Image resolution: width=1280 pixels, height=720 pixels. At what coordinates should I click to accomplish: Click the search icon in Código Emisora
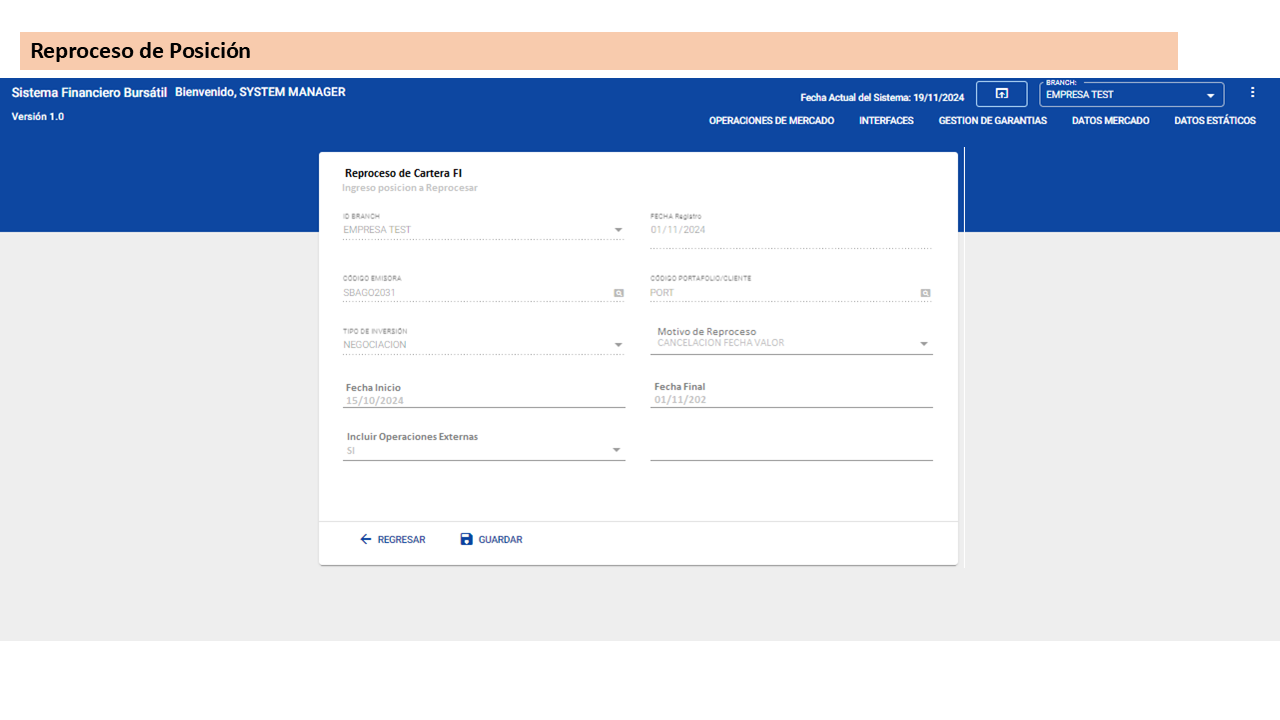point(619,293)
